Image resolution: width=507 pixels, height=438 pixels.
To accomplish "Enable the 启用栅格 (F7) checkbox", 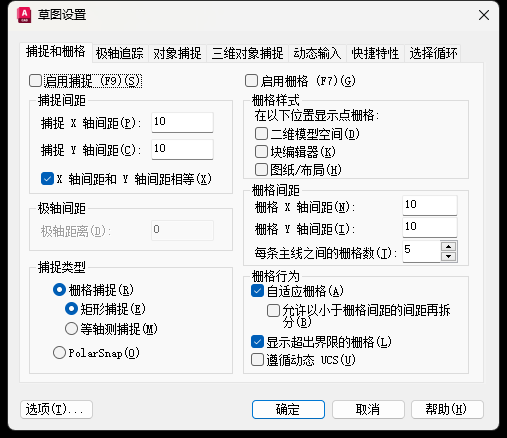I will (251, 81).
